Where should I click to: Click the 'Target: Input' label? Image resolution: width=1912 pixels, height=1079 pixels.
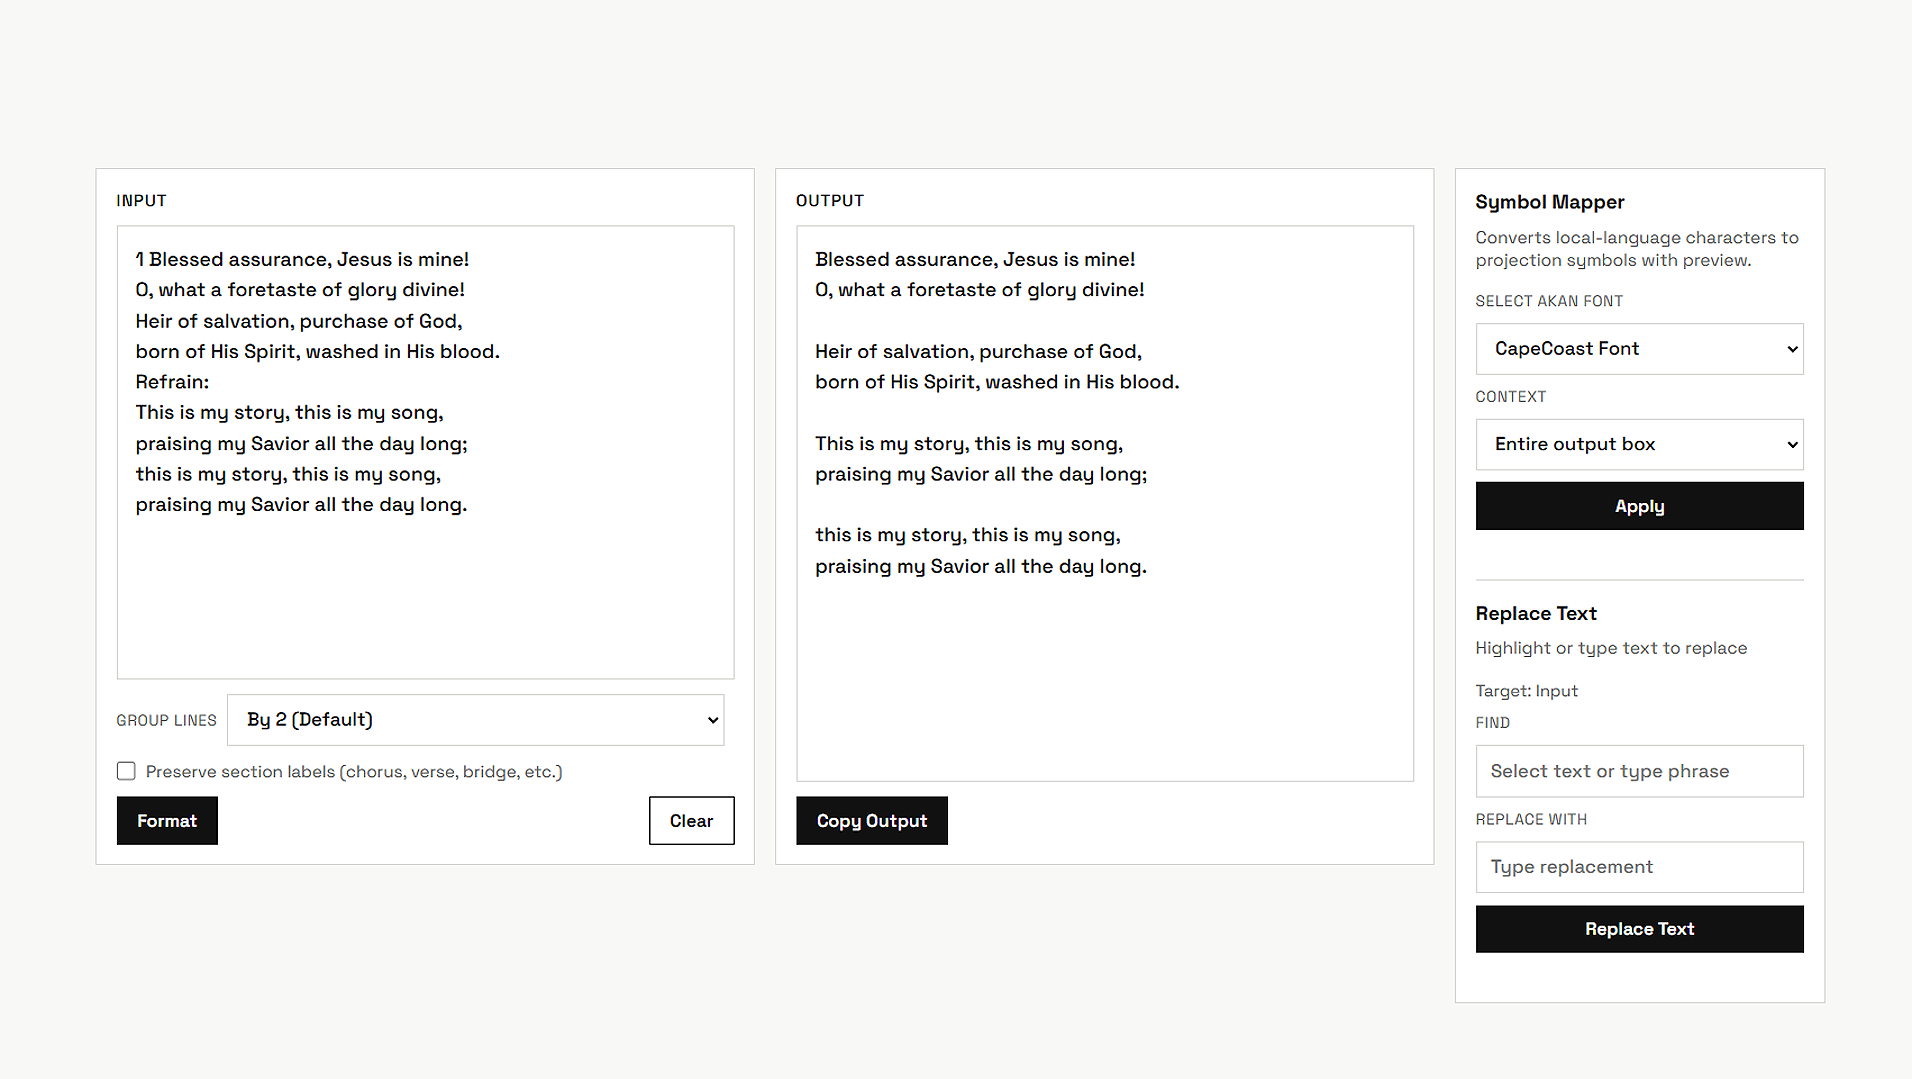click(1526, 691)
